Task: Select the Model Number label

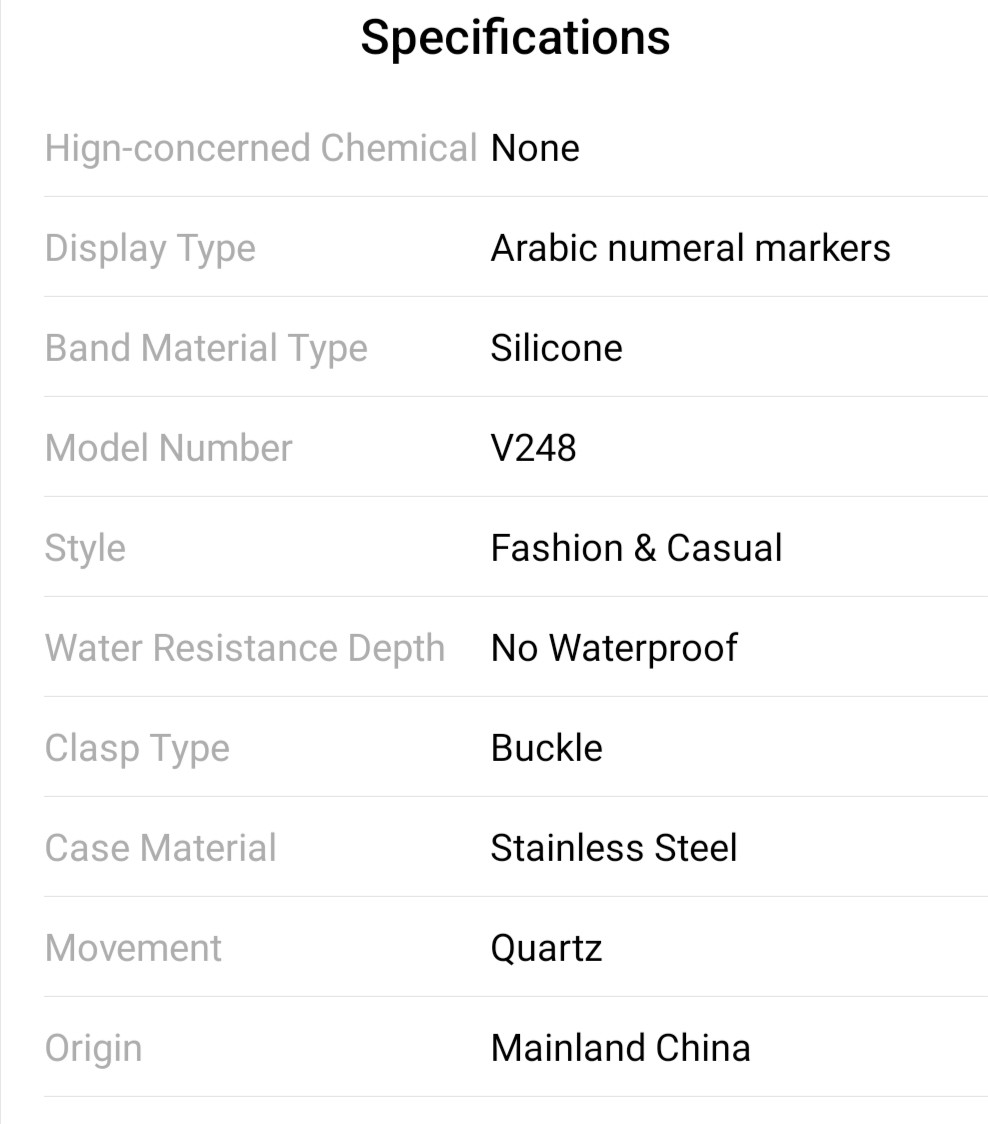Action: 168,448
